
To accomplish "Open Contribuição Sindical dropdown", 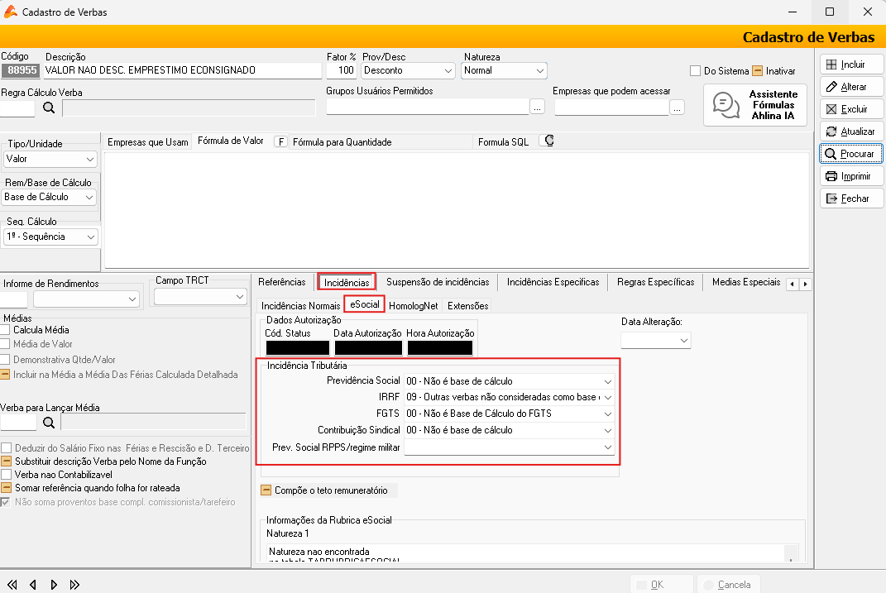I will [509, 430].
